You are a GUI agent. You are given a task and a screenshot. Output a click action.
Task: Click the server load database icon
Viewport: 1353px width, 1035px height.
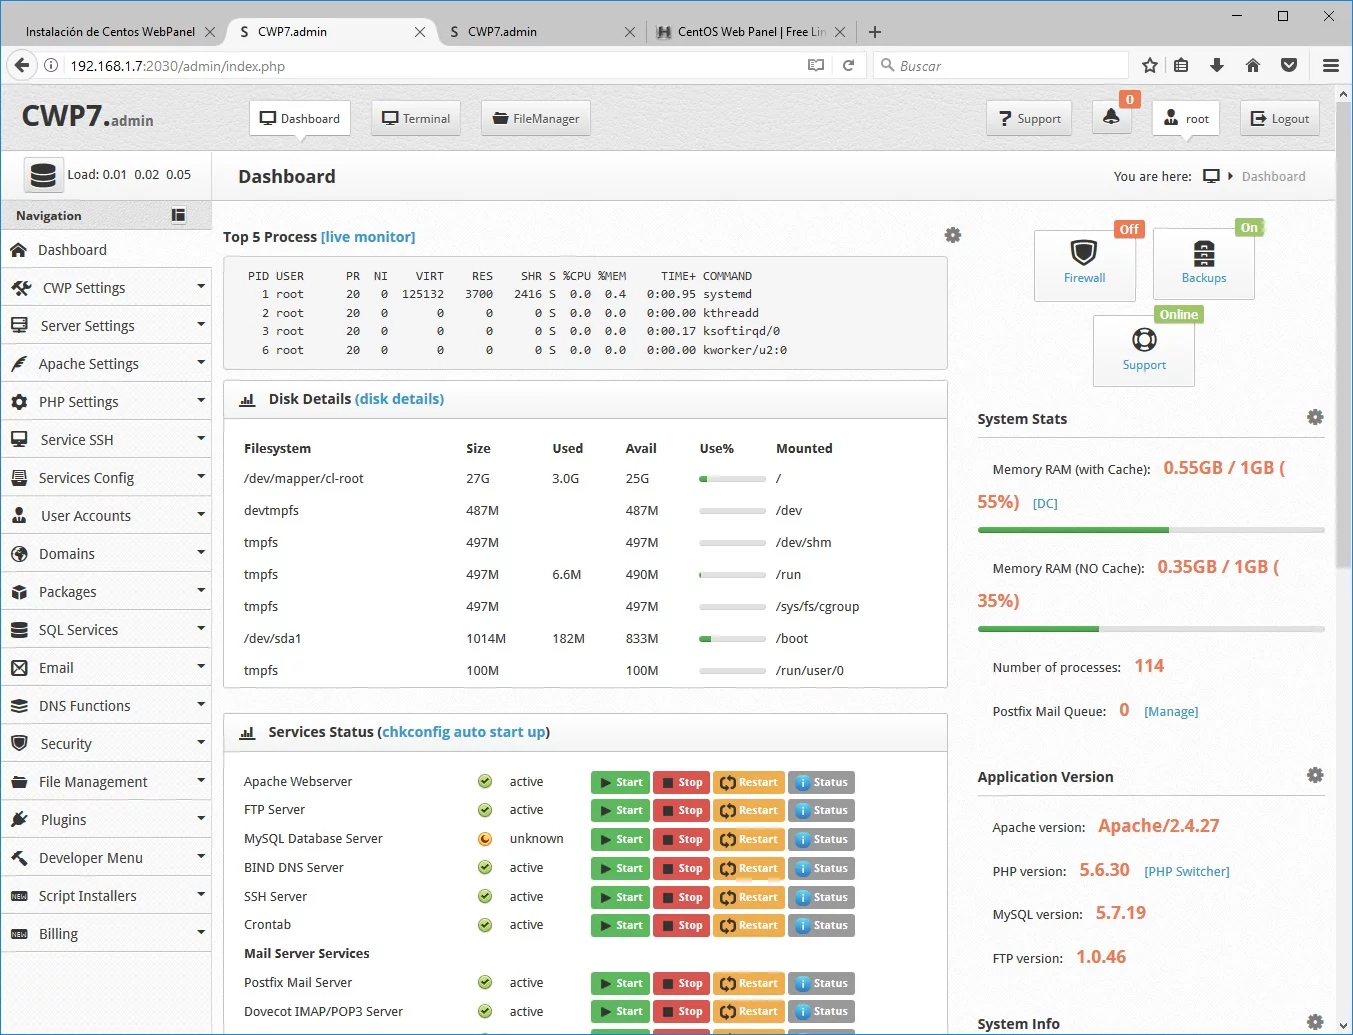[x=43, y=175]
